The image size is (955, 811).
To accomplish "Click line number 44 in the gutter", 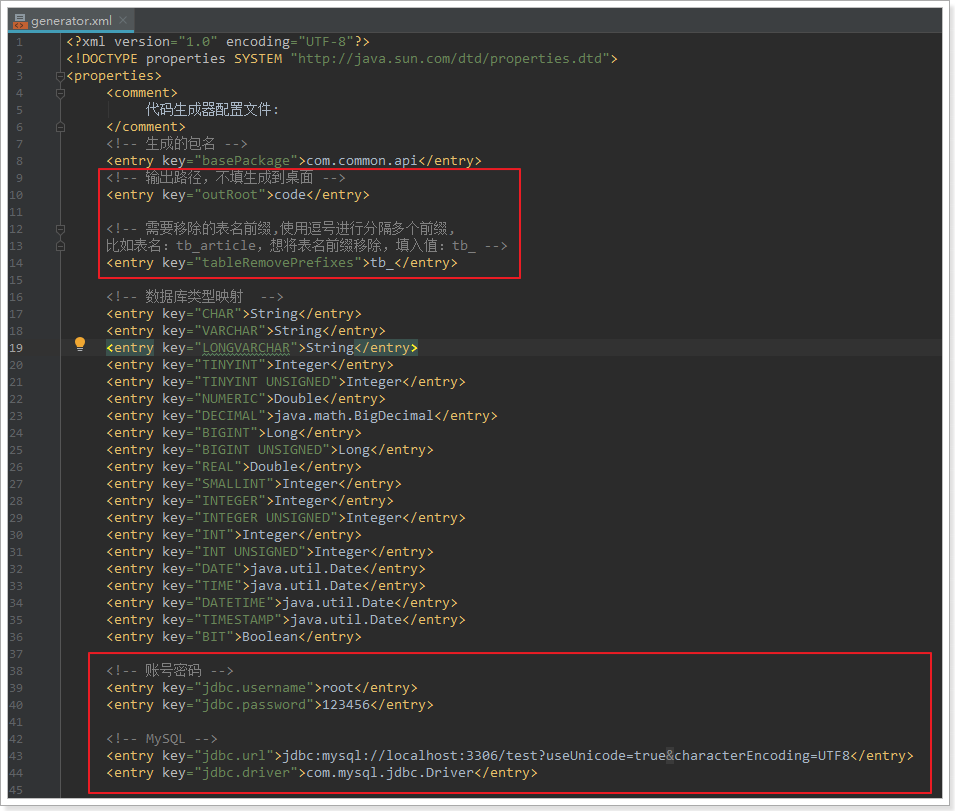I will point(16,773).
